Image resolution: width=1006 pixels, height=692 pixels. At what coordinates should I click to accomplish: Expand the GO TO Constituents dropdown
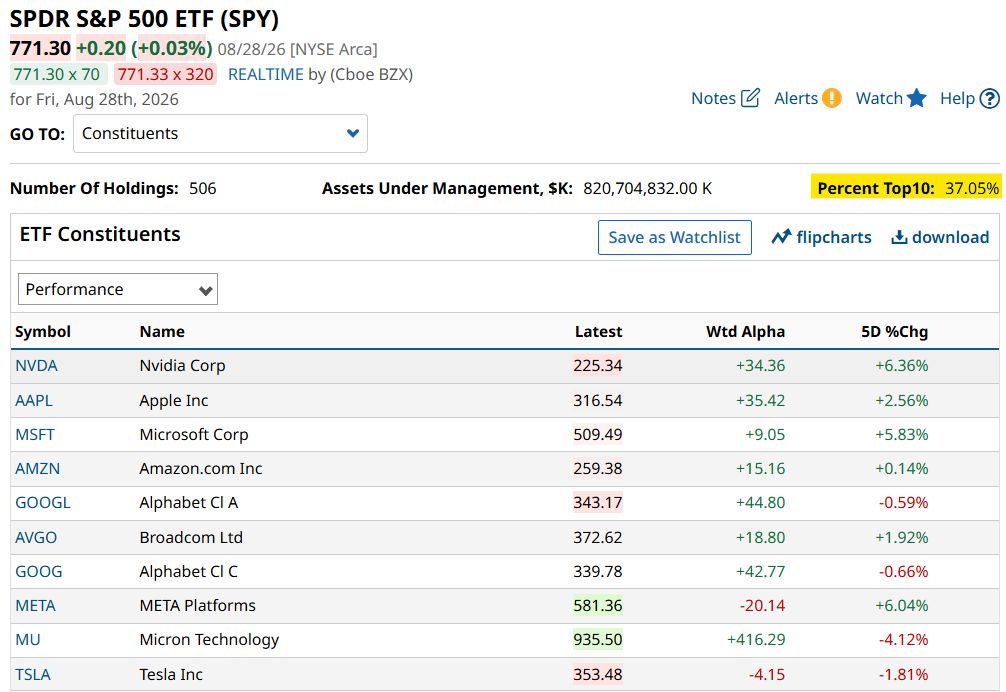[x=220, y=133]
